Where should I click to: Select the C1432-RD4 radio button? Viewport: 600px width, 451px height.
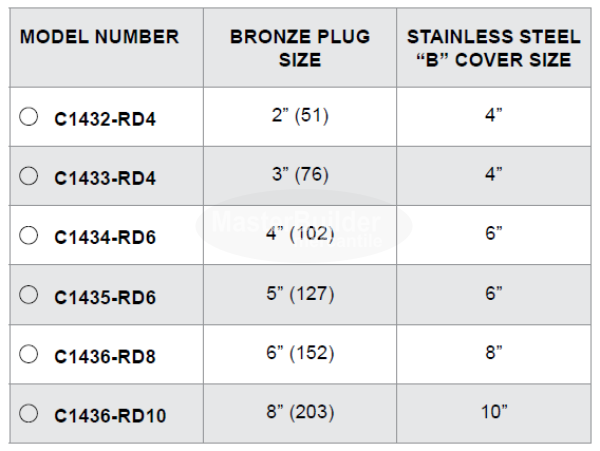coord(29,117)
